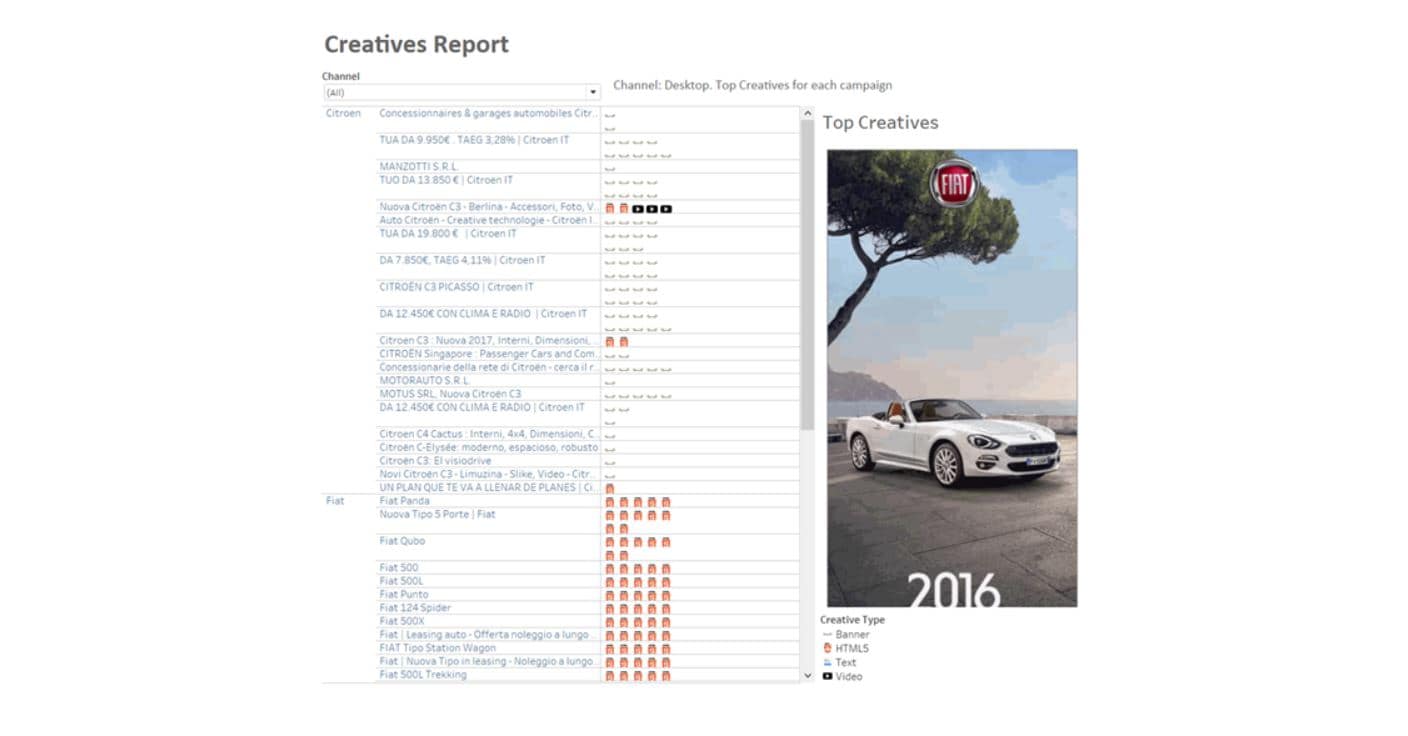Click the banner icon in MANZOTTI S.R.L. row
The height and width of the screenshot is (736, 1408).
click(x=610, y=168)
